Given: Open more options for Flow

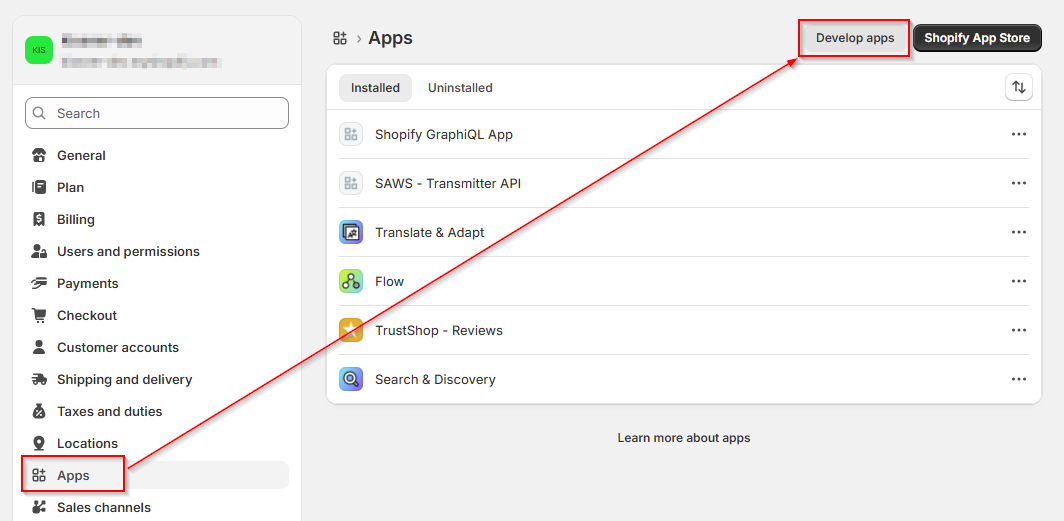Looking at the screenshot, I should (1019, 281).
